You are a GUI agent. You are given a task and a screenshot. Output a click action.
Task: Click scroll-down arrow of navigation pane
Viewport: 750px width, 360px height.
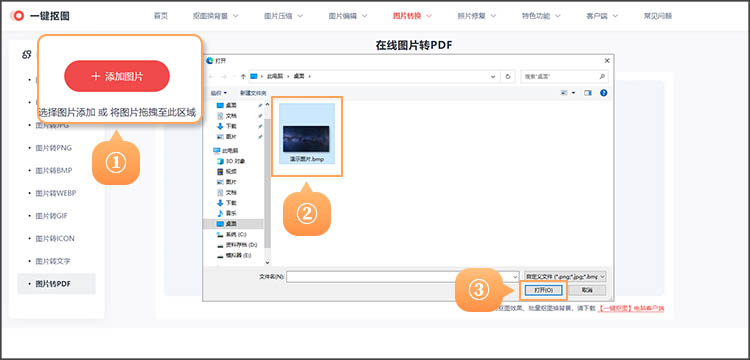[267, 262]
